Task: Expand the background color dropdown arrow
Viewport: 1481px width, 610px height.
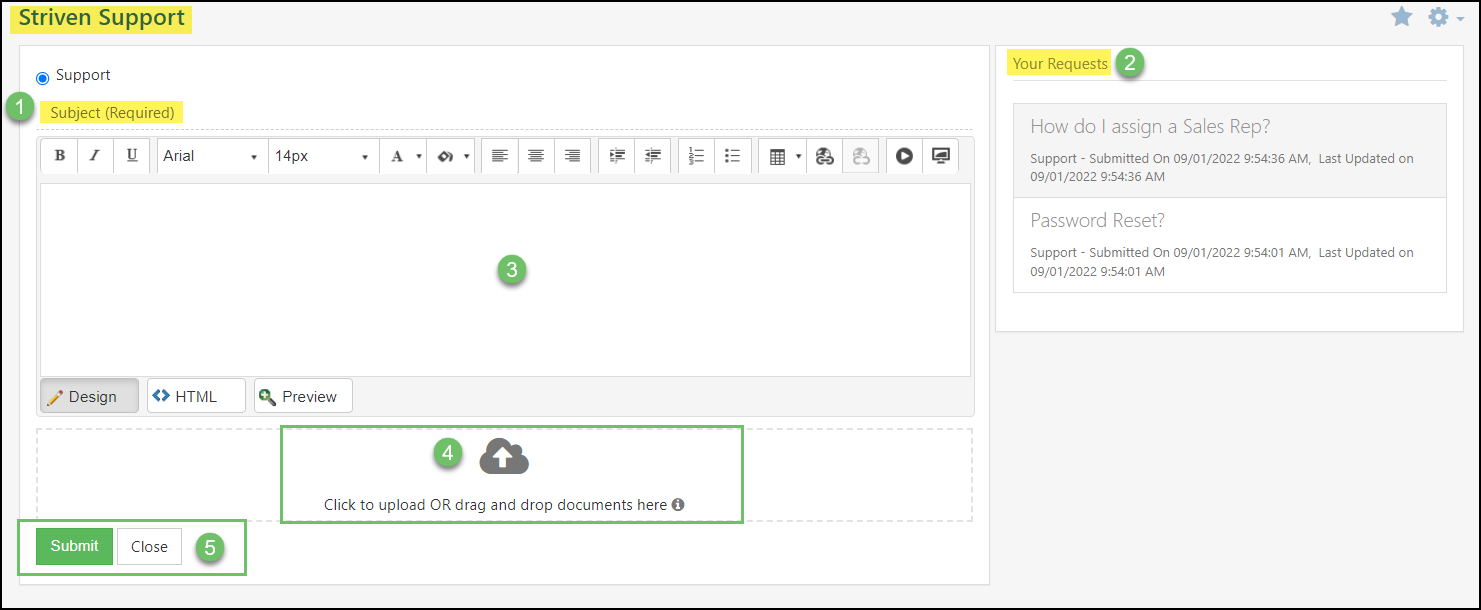Action: (x=467, y=157)
